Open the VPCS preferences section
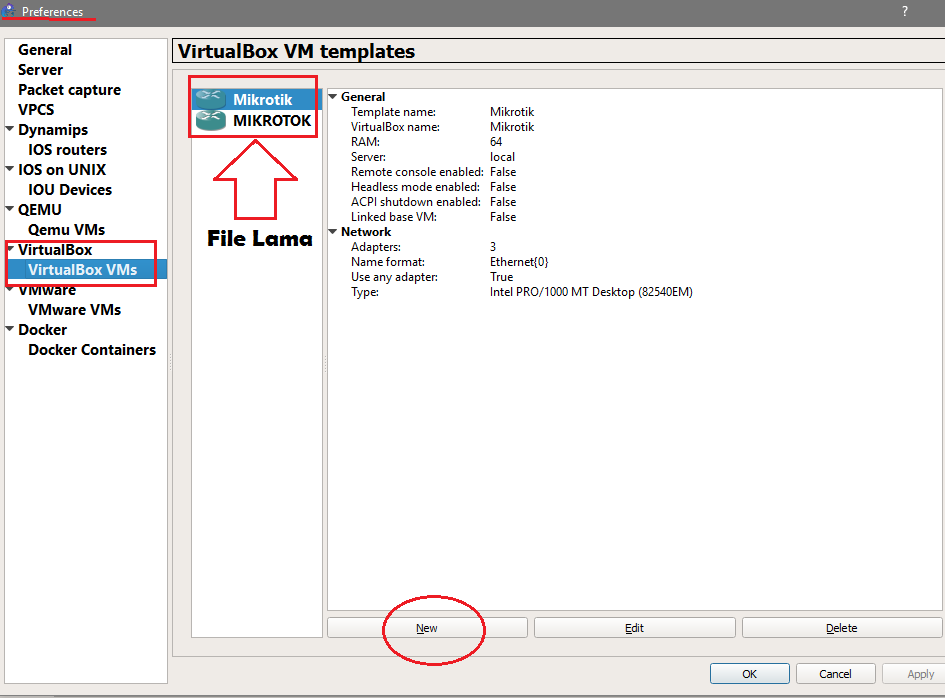This screenshot has width=945, height=698. (36, 110)
